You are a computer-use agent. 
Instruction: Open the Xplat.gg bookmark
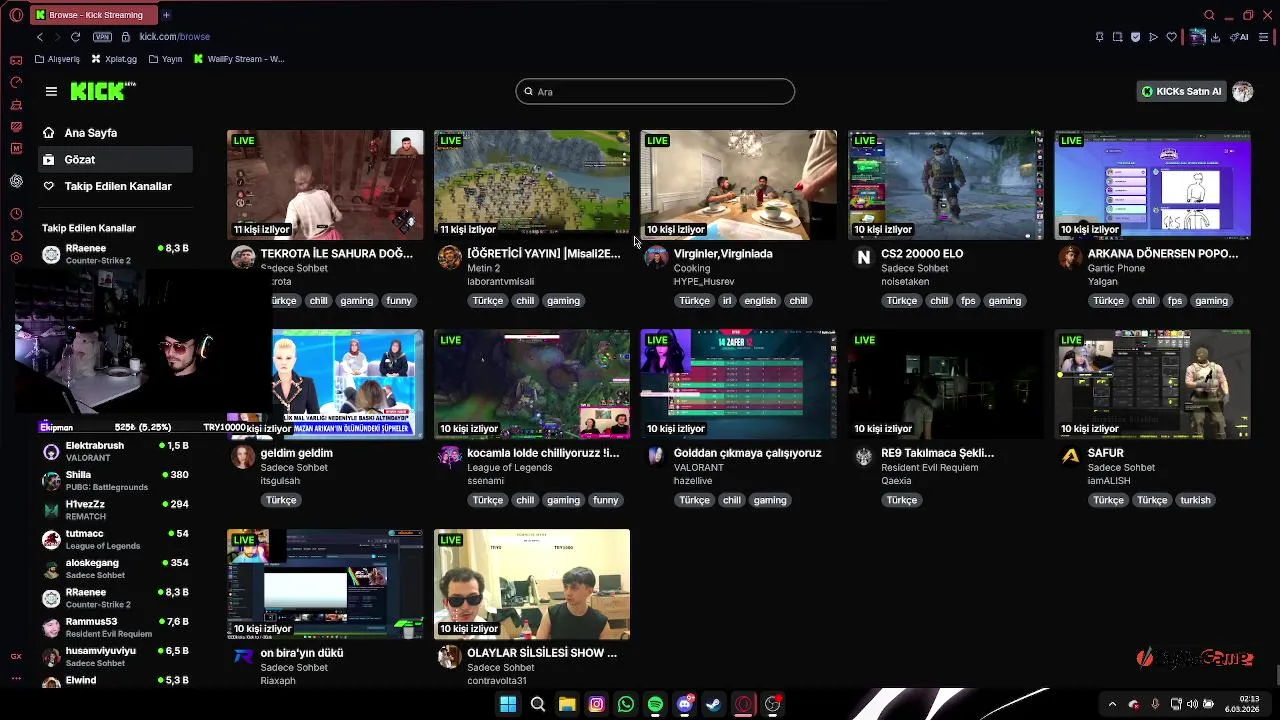click(x=113, y=59)
